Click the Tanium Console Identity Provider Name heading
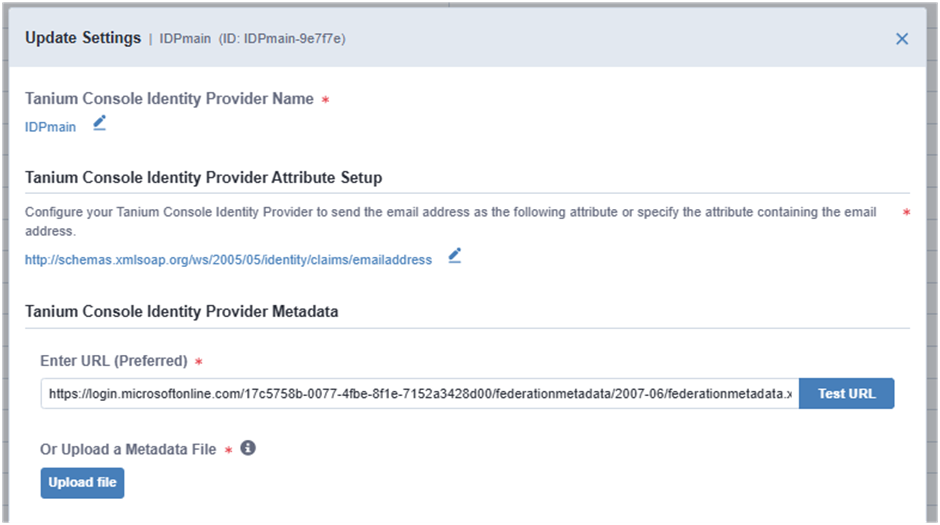Viewport: 940px width, 525px height. (169, 99)
